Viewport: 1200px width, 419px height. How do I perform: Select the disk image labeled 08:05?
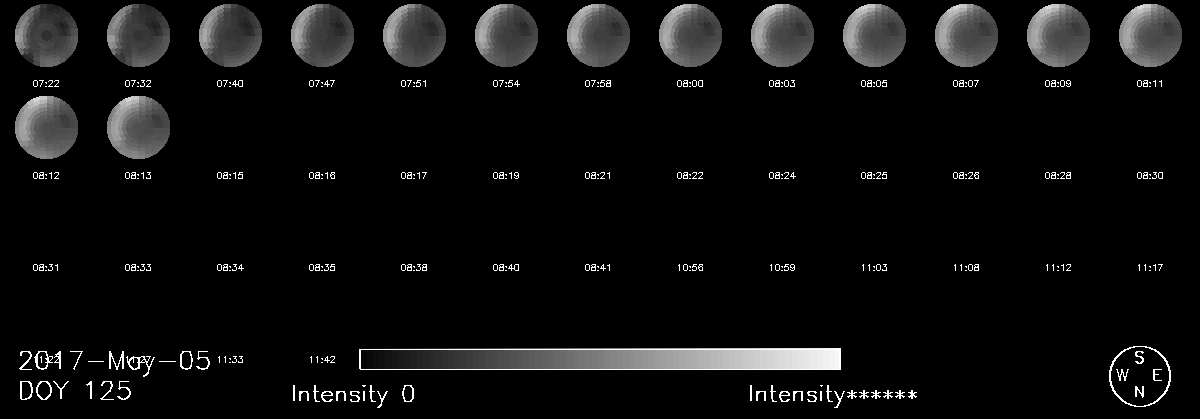874,35
